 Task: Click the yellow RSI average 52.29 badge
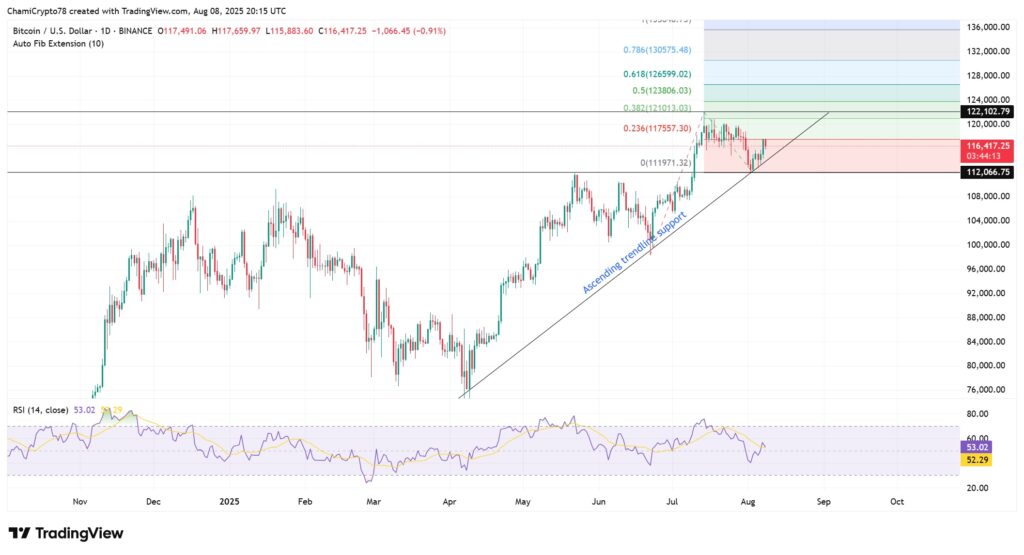(976, 460)
